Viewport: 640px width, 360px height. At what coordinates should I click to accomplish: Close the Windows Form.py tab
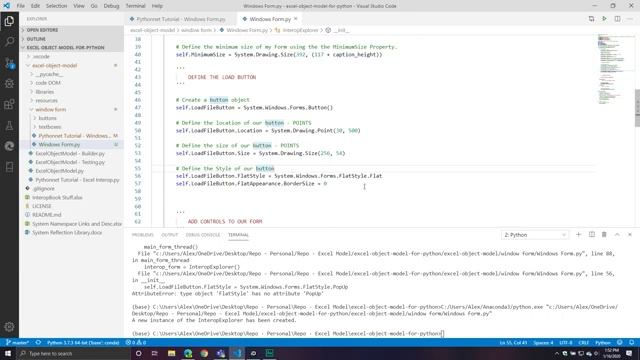[x=296, y=19]
